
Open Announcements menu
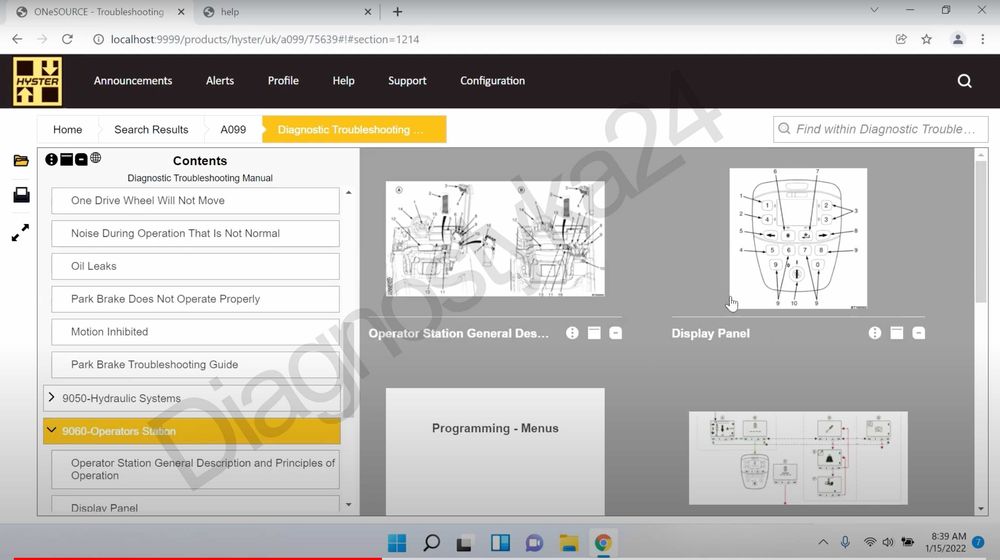pyautogui.click(x=133, y=81)
